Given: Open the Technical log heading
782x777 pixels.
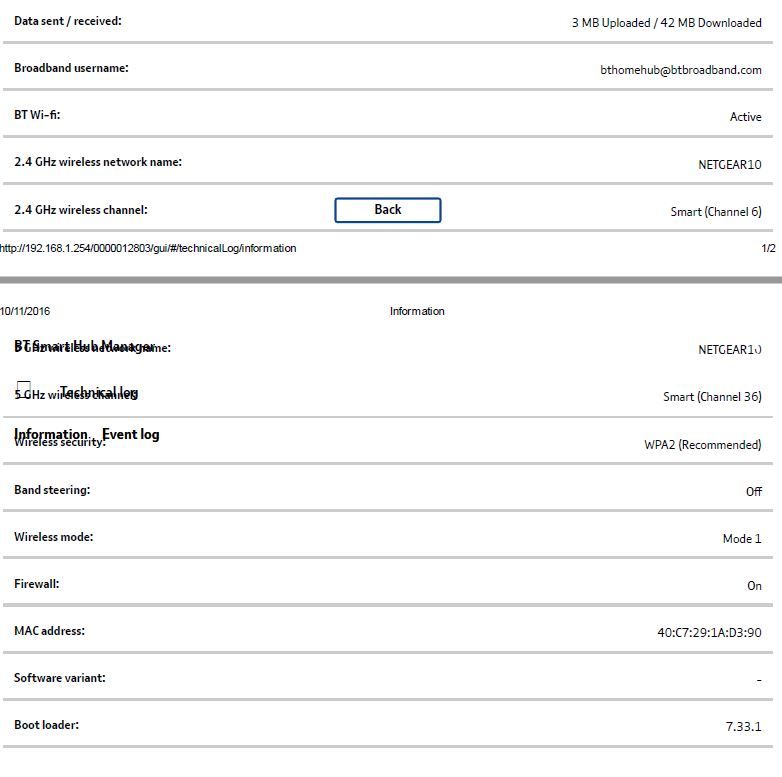Looking at the screenshot, I should [99, 392].
